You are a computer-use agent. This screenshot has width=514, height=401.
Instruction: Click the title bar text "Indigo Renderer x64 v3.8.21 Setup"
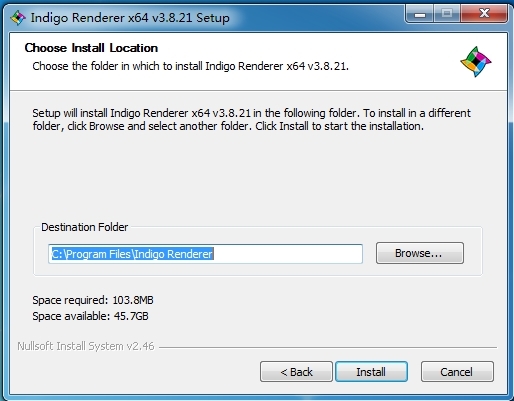130,18
